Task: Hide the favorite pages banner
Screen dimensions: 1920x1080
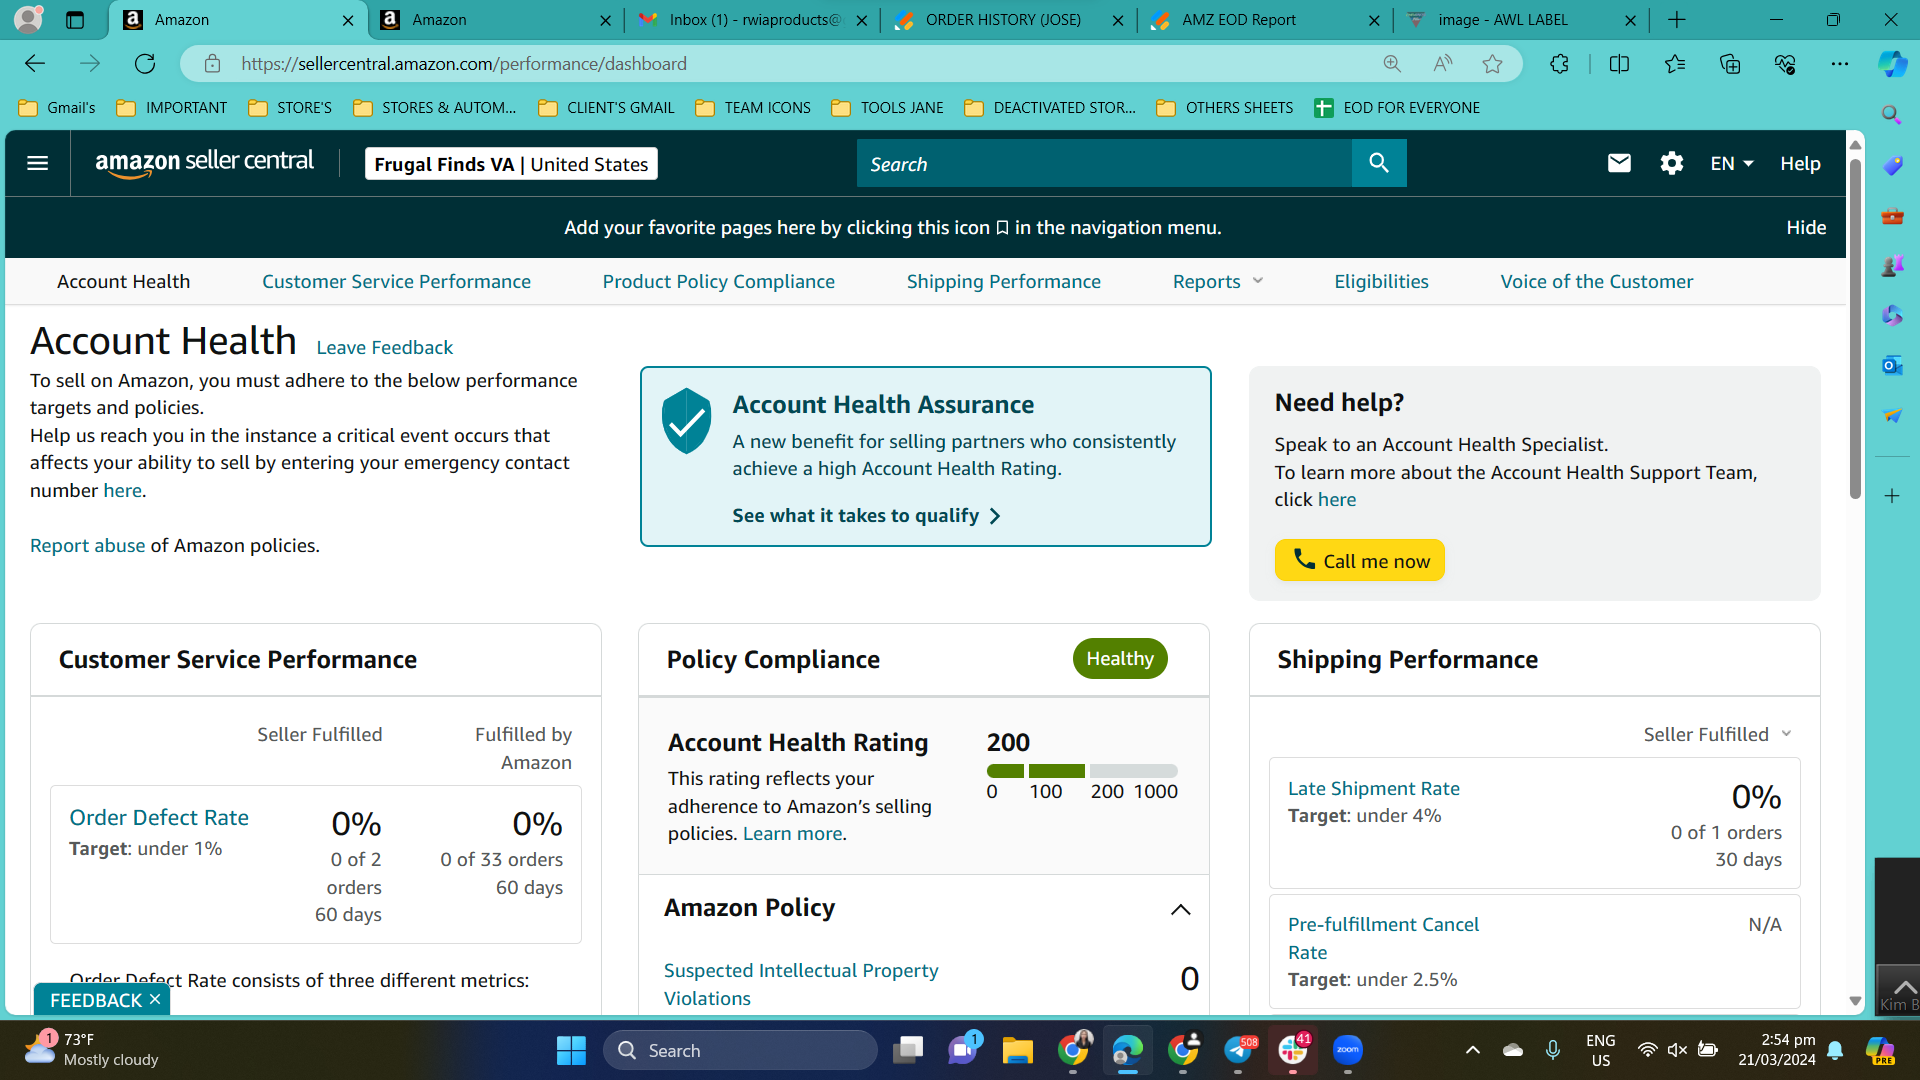Action: point(1806,228)
